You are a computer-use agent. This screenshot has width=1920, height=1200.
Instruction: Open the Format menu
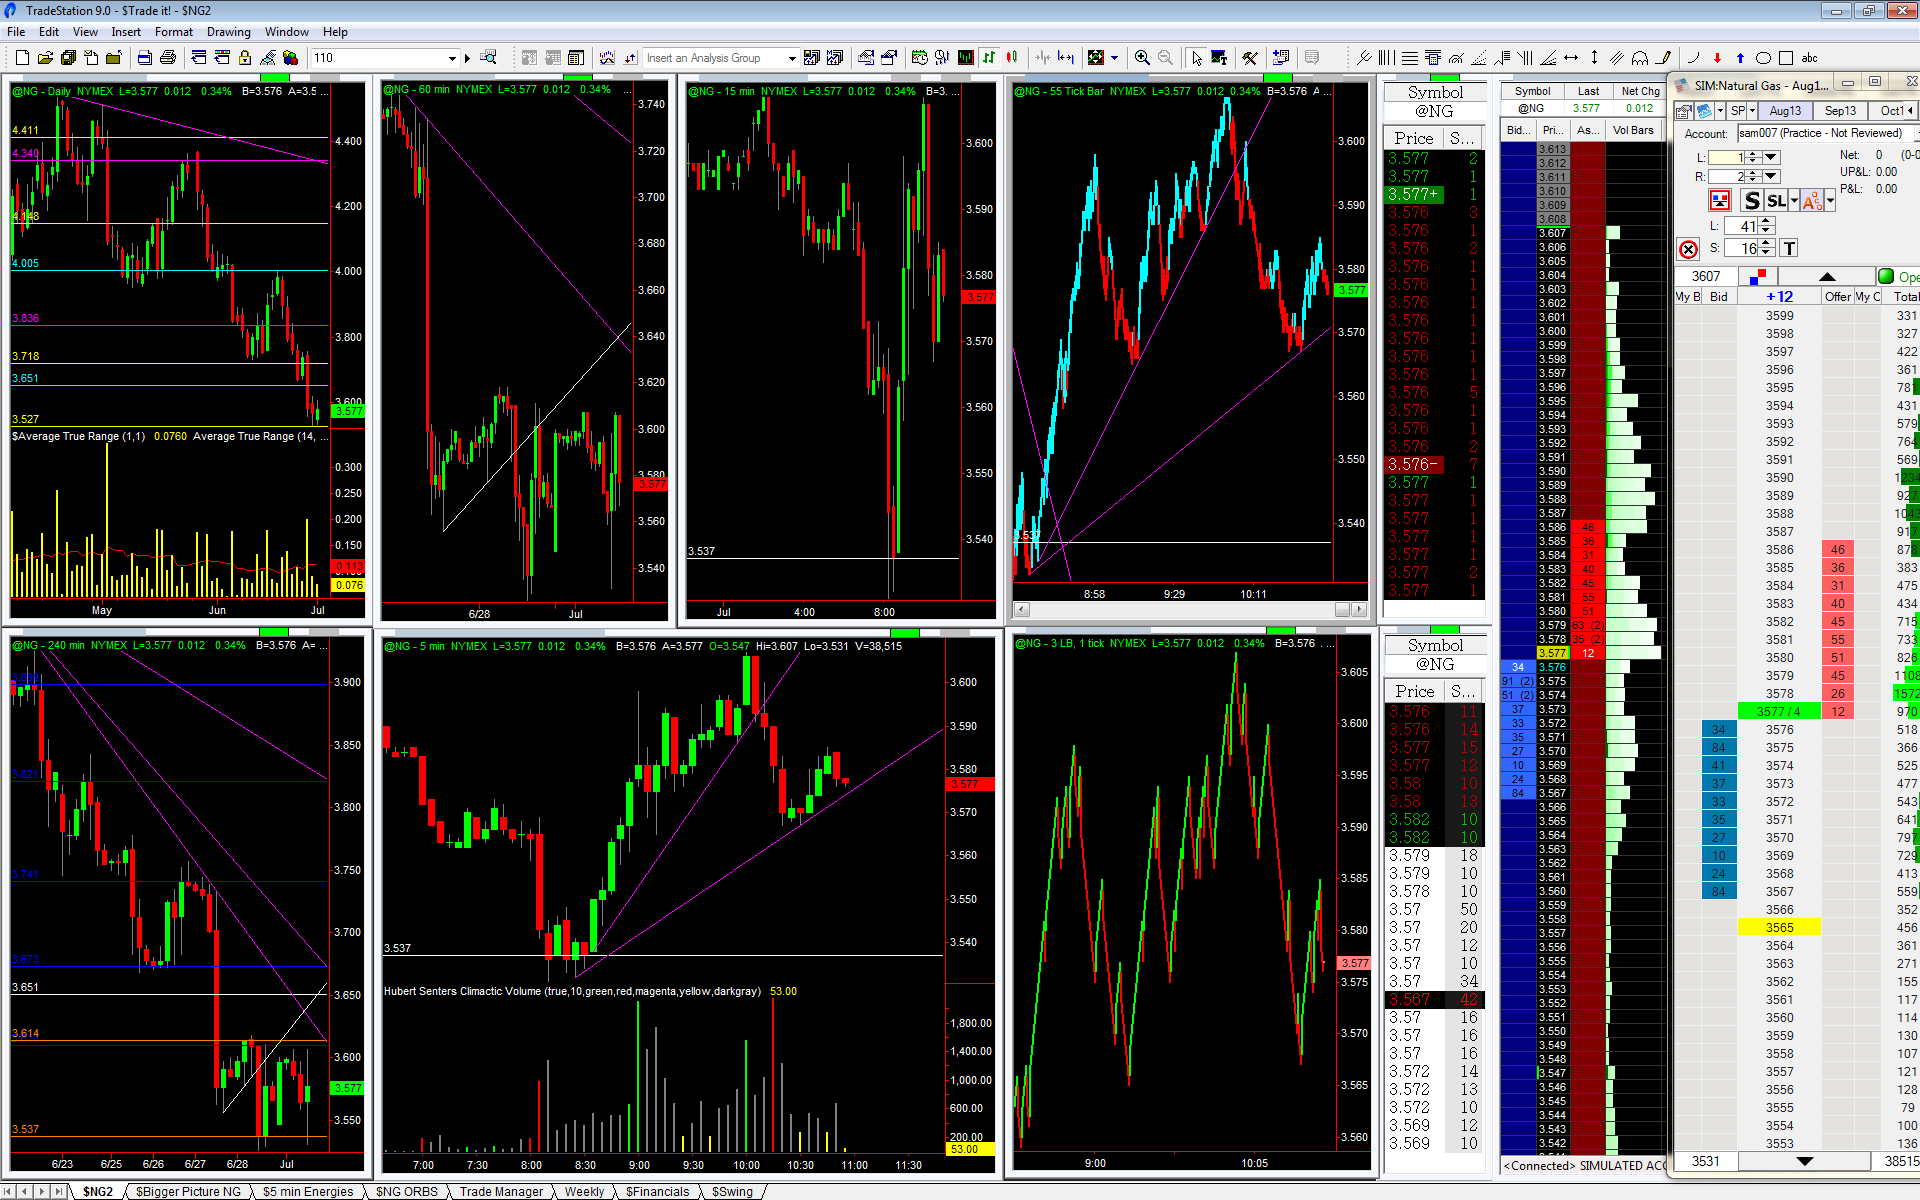174,32
